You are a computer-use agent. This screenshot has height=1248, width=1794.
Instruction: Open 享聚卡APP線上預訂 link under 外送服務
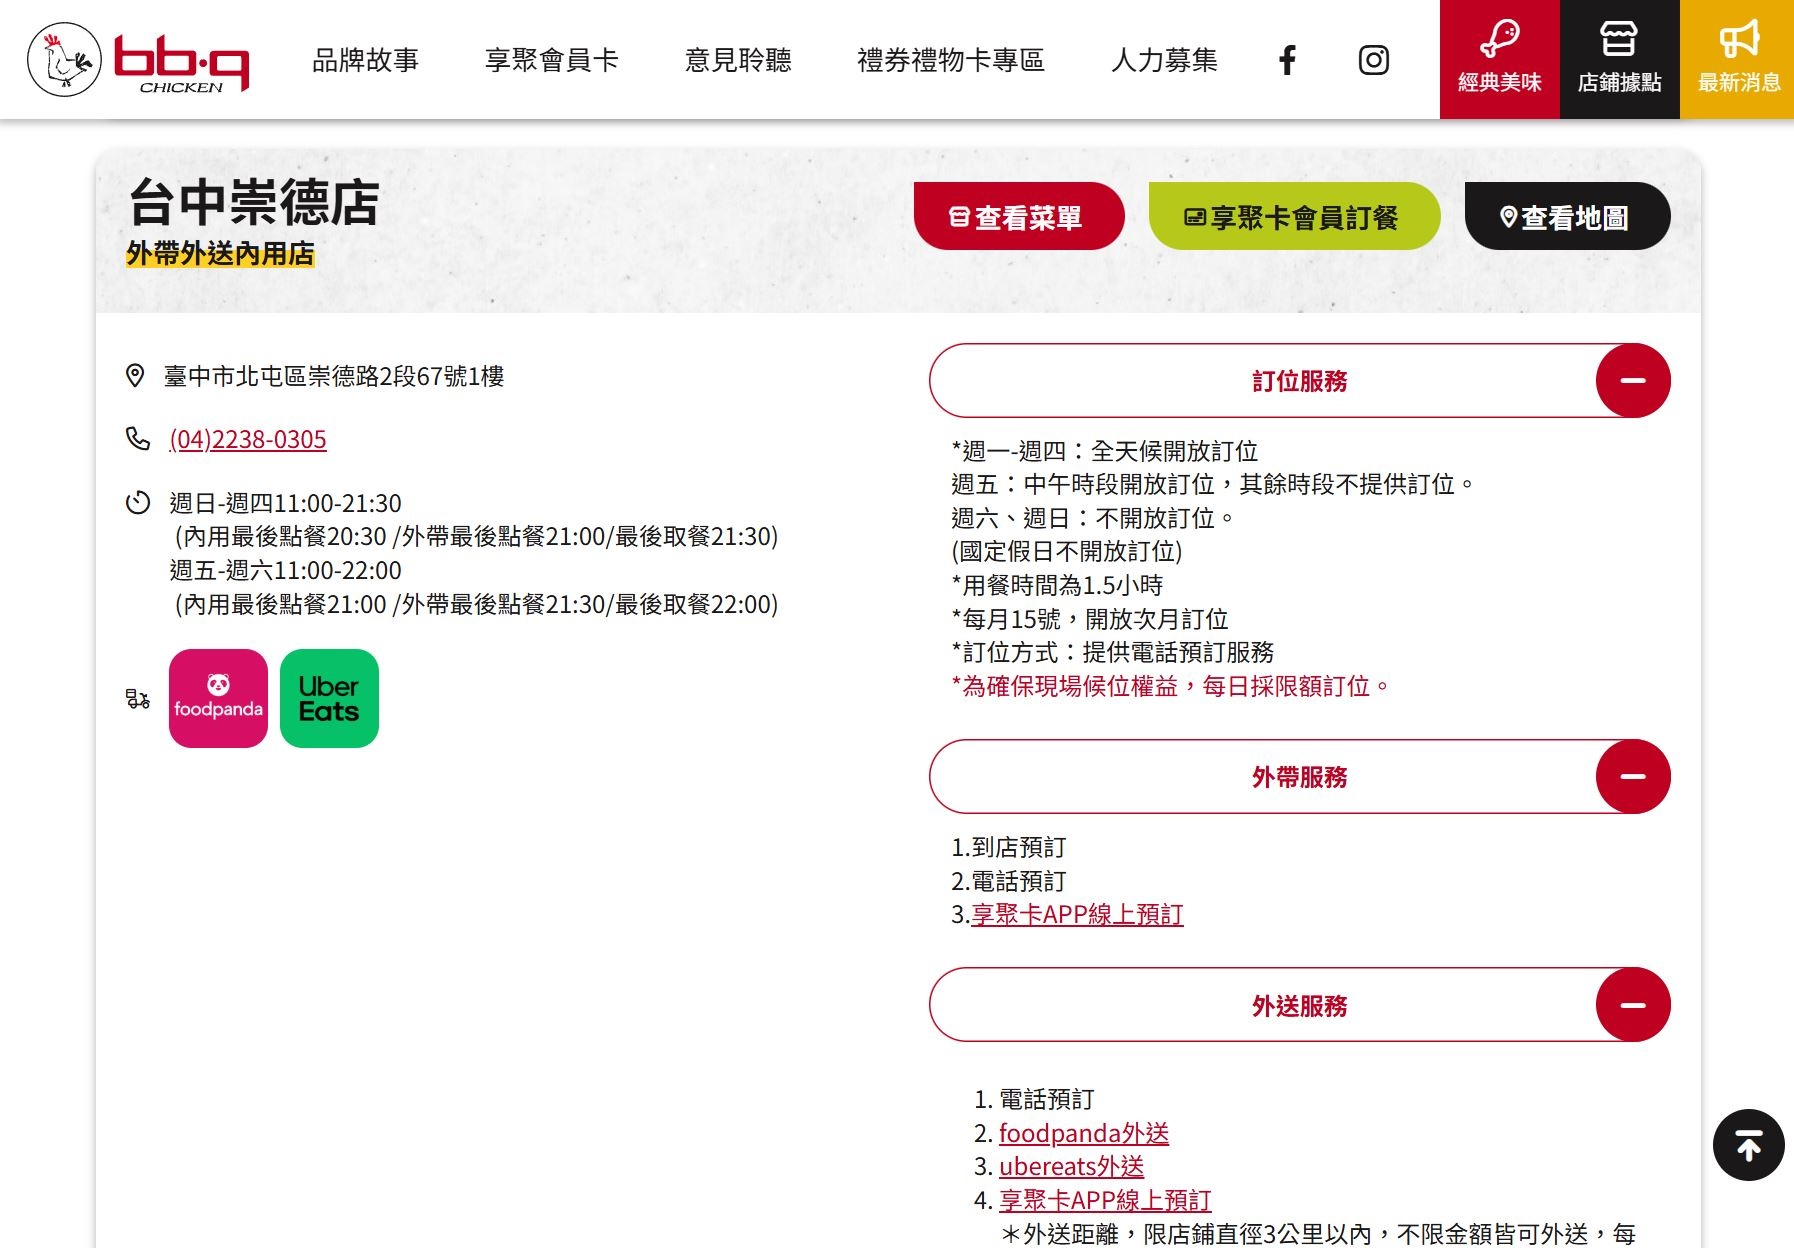point(1105,1200)
